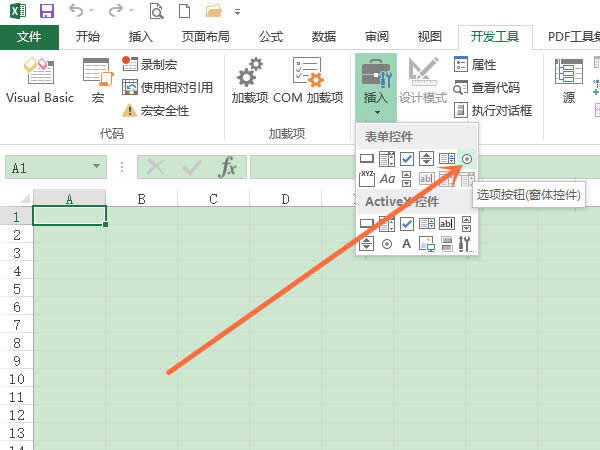Select cell A1 in the worksheet
Viewport: 600px width, 450px height.
pyautogui.click(x=69, y=216)
